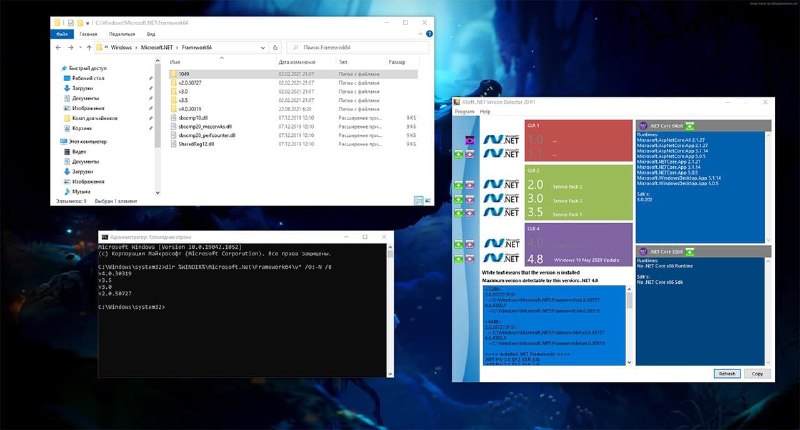Refresh the Framework64 folder in Explorer

[x=275, y=47]
